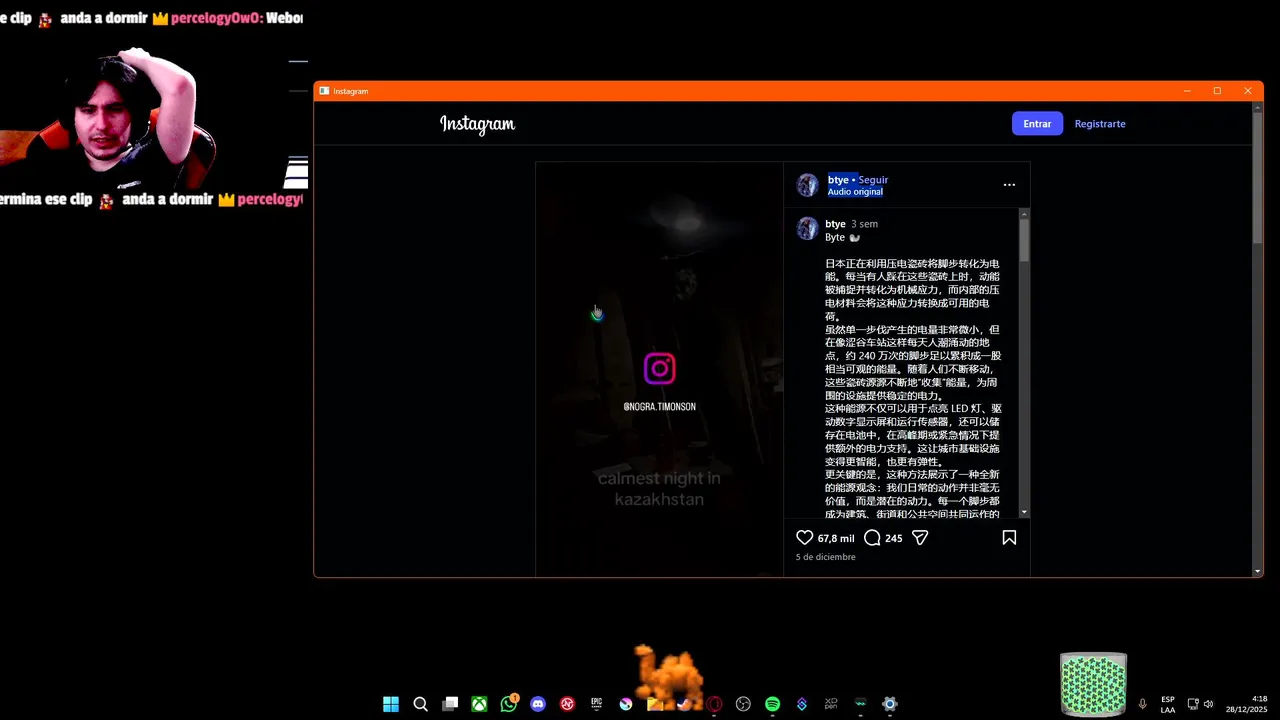The width and height of the screenshot is (1280, 720).
Task: Click the calmest night in kazakhstan caption text
Action: pyautogui.click(x=659, y=489)
